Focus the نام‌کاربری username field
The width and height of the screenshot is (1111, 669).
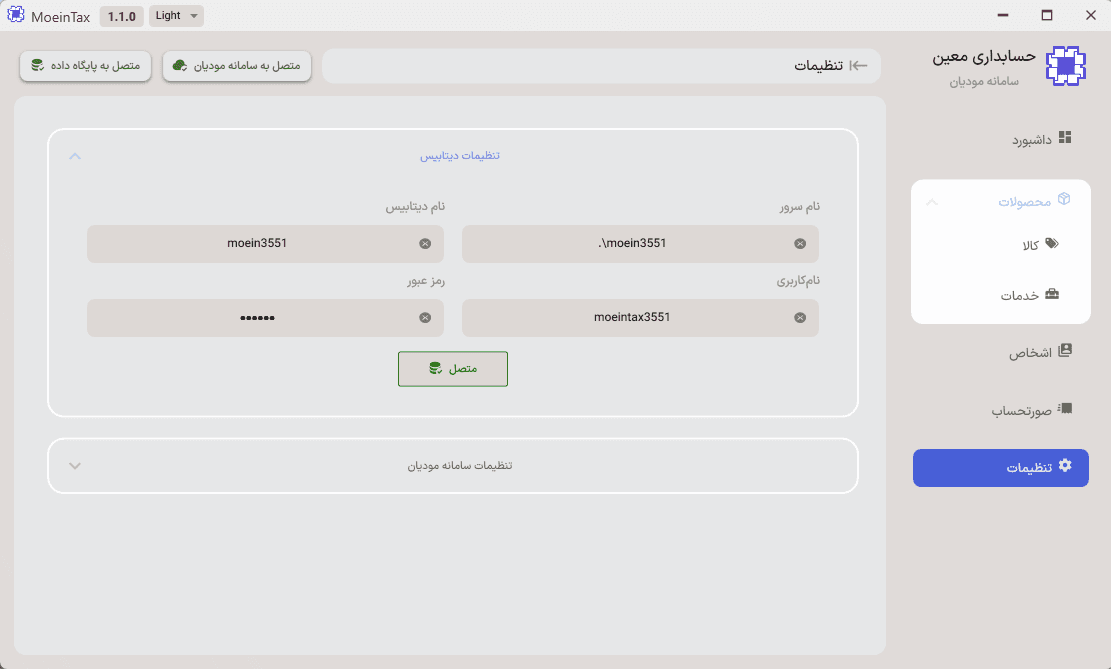pos(641,317)
